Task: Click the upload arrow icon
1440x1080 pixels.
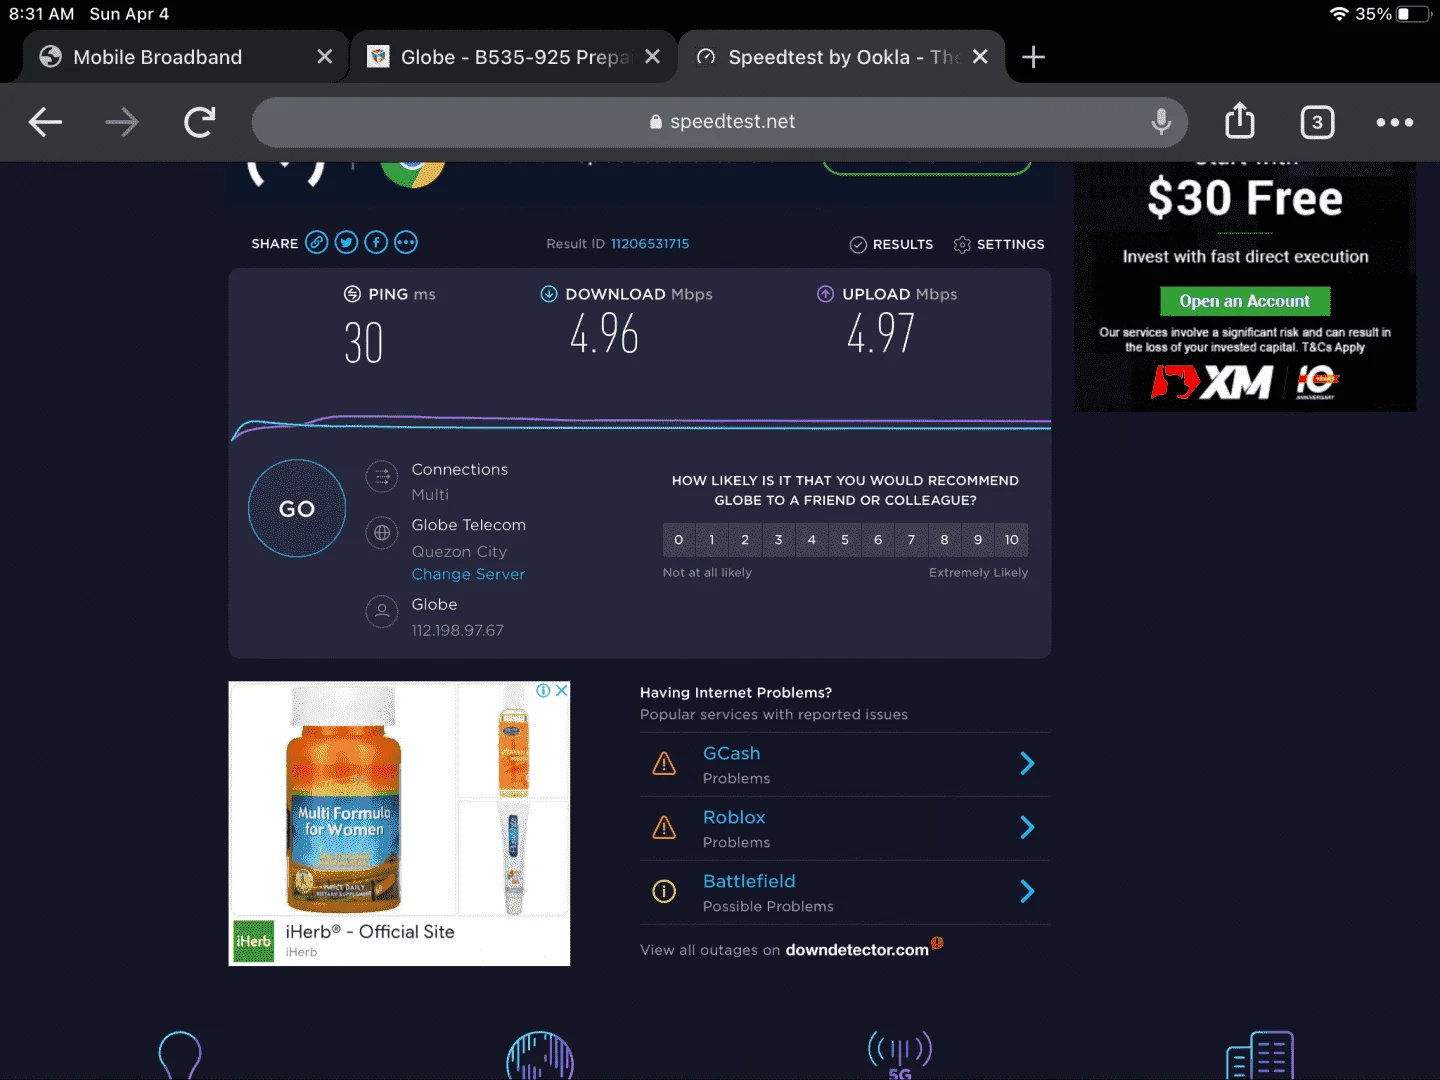Action: click(825, 294)
